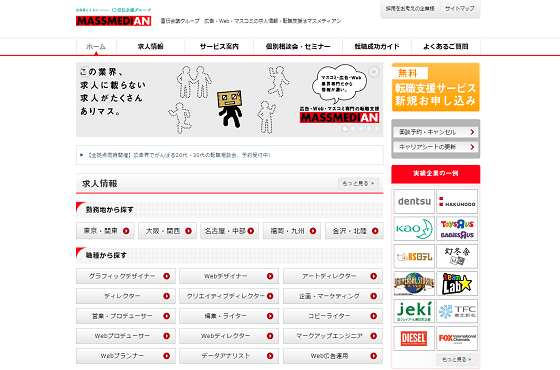Browse Webプロデューサー jobs
The width and height of the screenshot is (560, 370).
126,336
